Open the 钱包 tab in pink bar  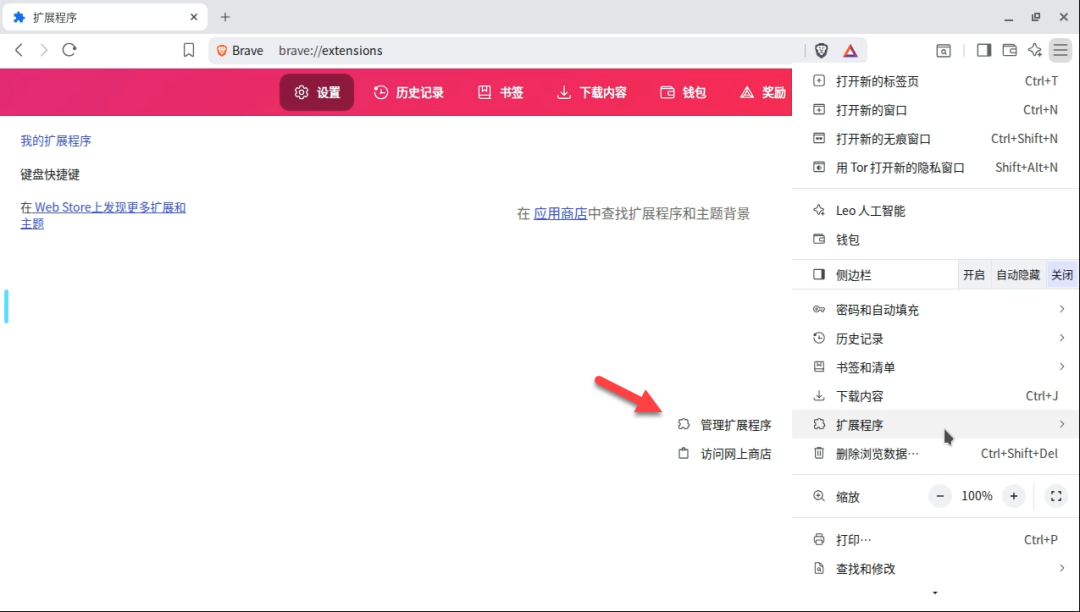[x=683, y=92]
